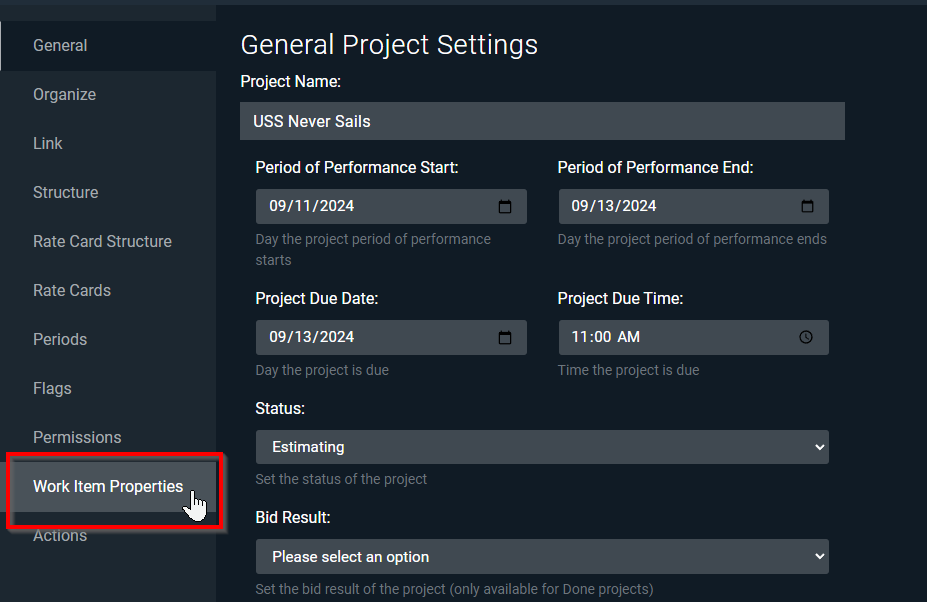Click the Project Due Time field 11:00 AM

pos(693,338)
